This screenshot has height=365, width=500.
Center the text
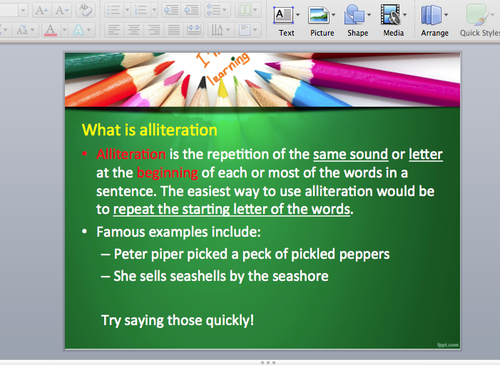tap(134, 30)
